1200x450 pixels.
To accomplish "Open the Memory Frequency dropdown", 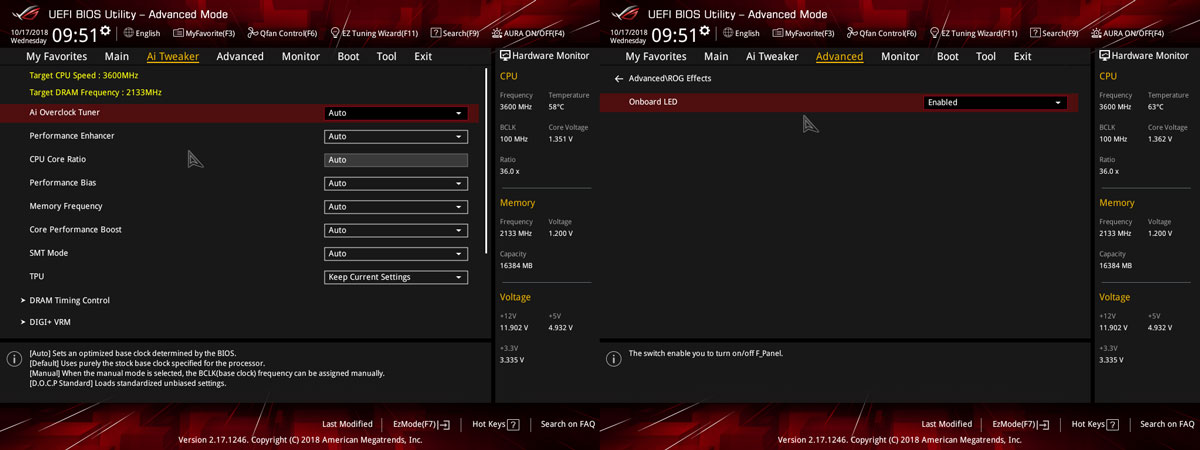I will [396, 206].
